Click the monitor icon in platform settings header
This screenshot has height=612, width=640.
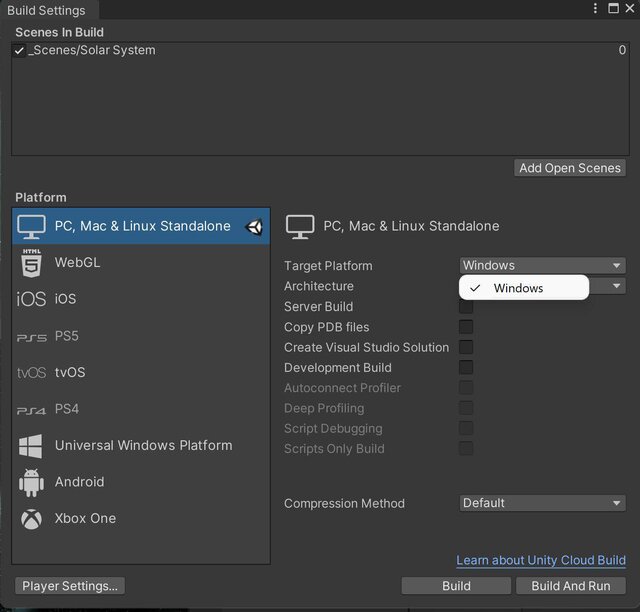300,227
